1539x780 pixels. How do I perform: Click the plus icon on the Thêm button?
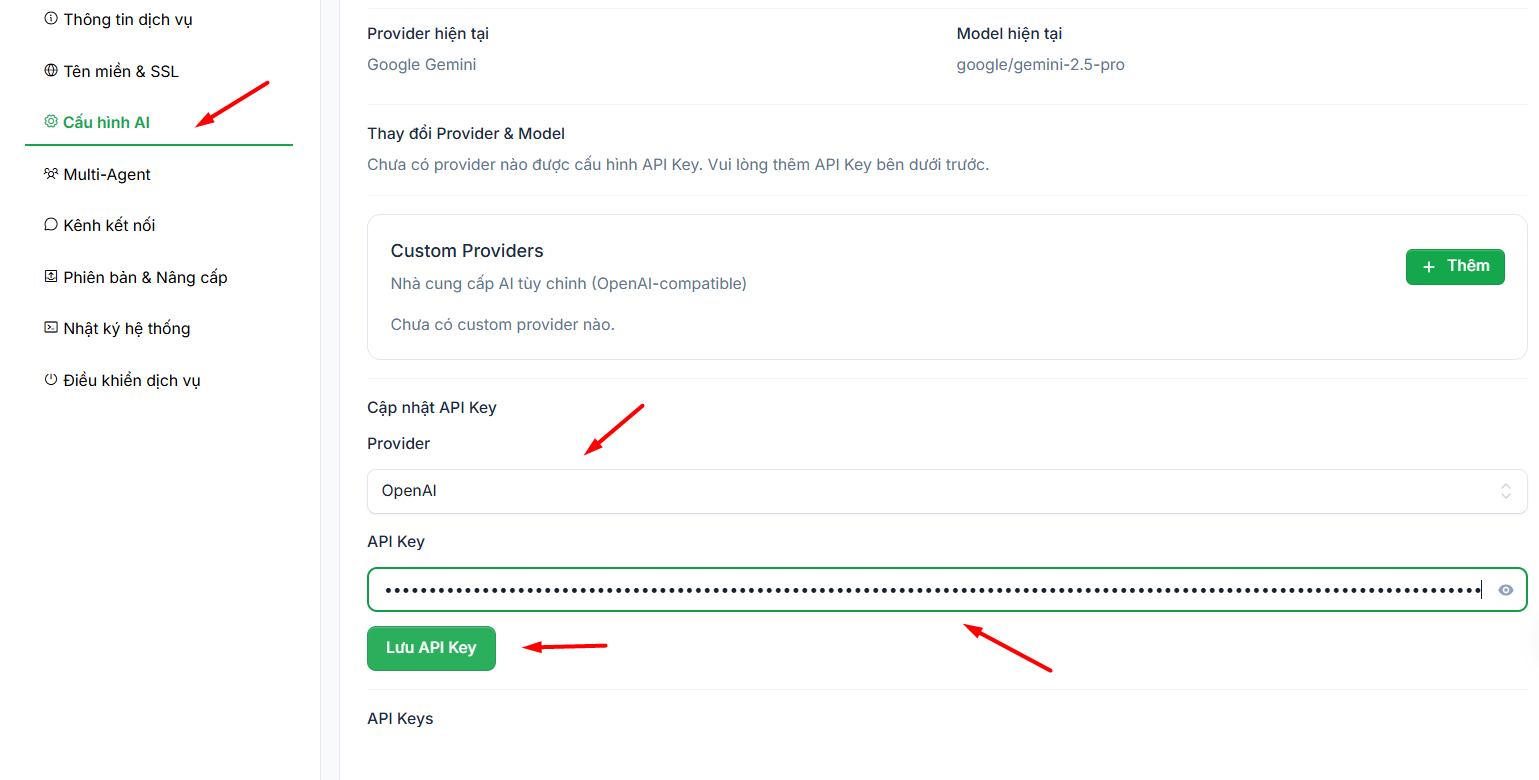[x=1429, y=266]
